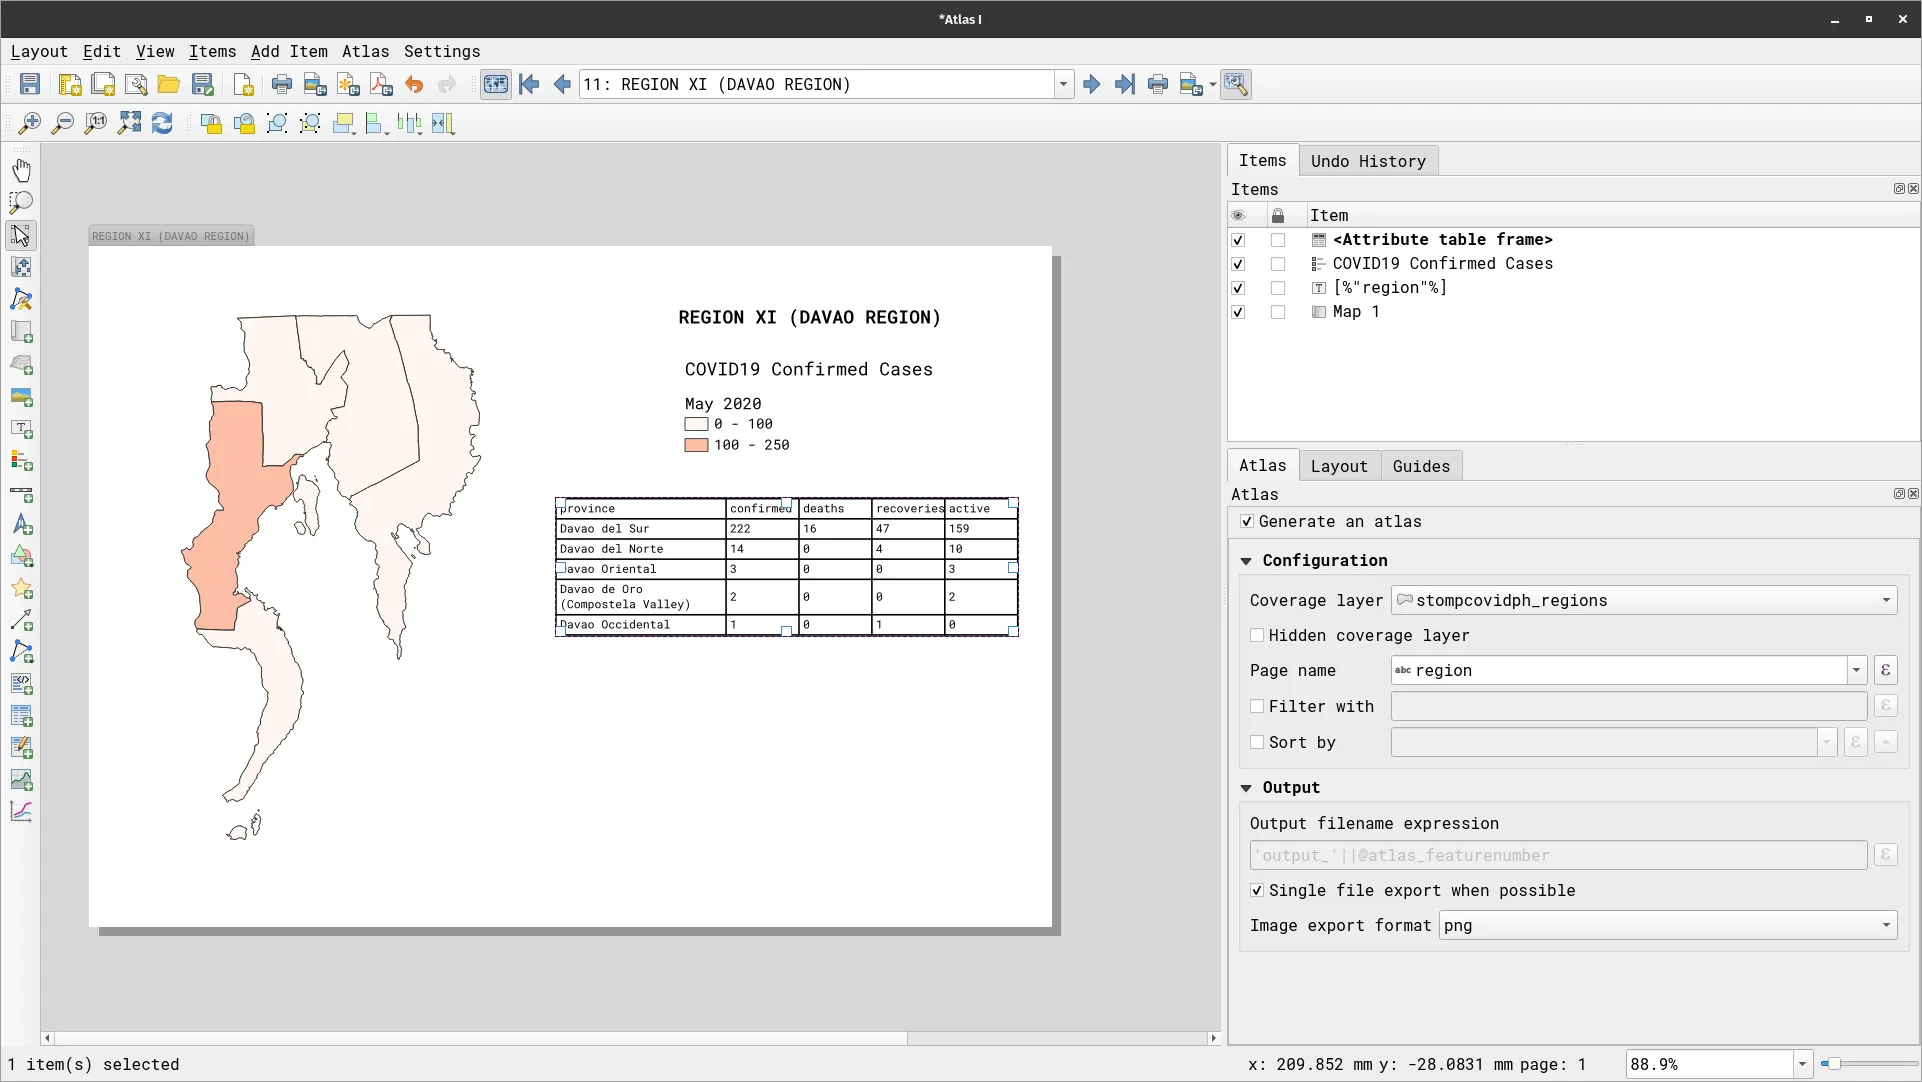
Task: Export the layout as PDF
Action: coord(381,84)
